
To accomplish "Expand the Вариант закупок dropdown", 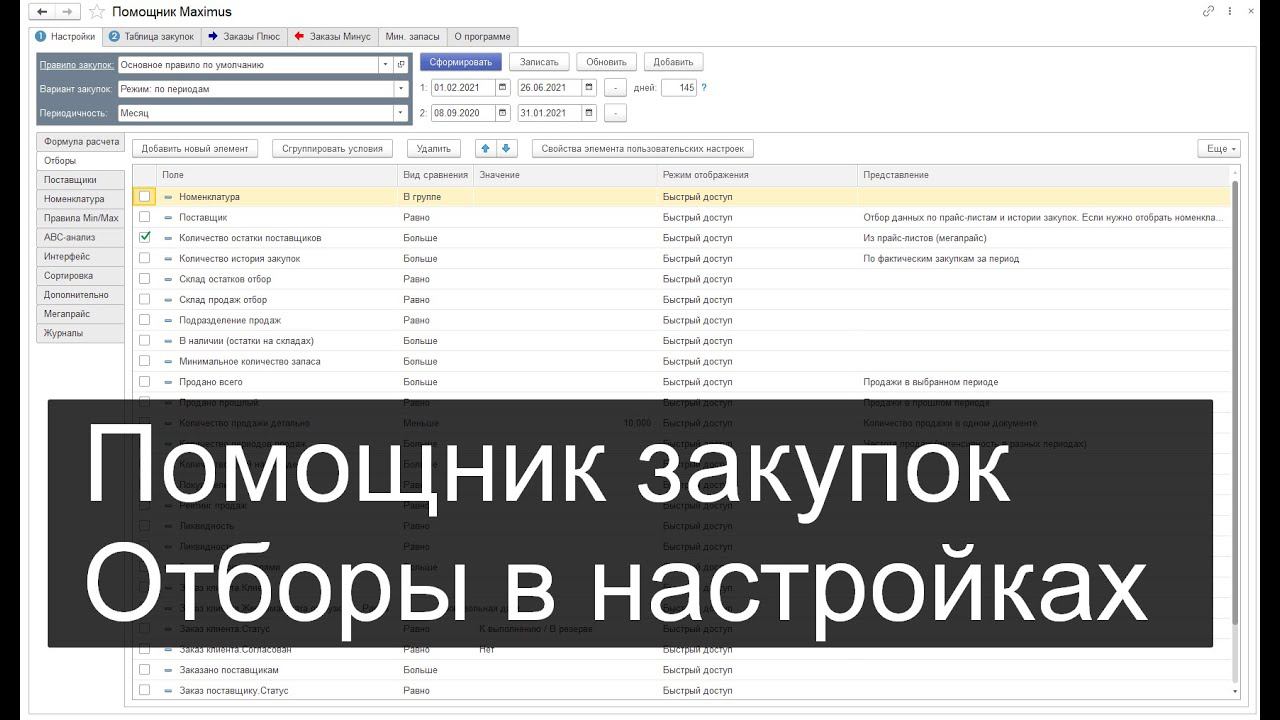I will (401, 88).
